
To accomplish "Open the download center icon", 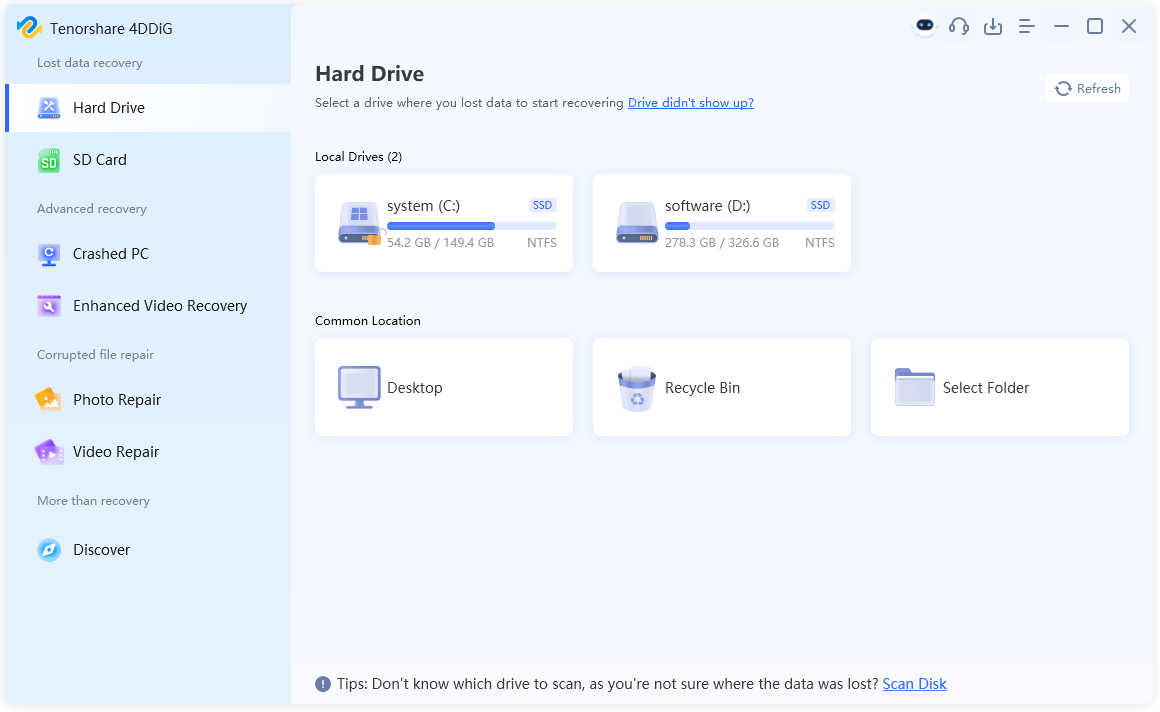I will (x=992, y=25).
